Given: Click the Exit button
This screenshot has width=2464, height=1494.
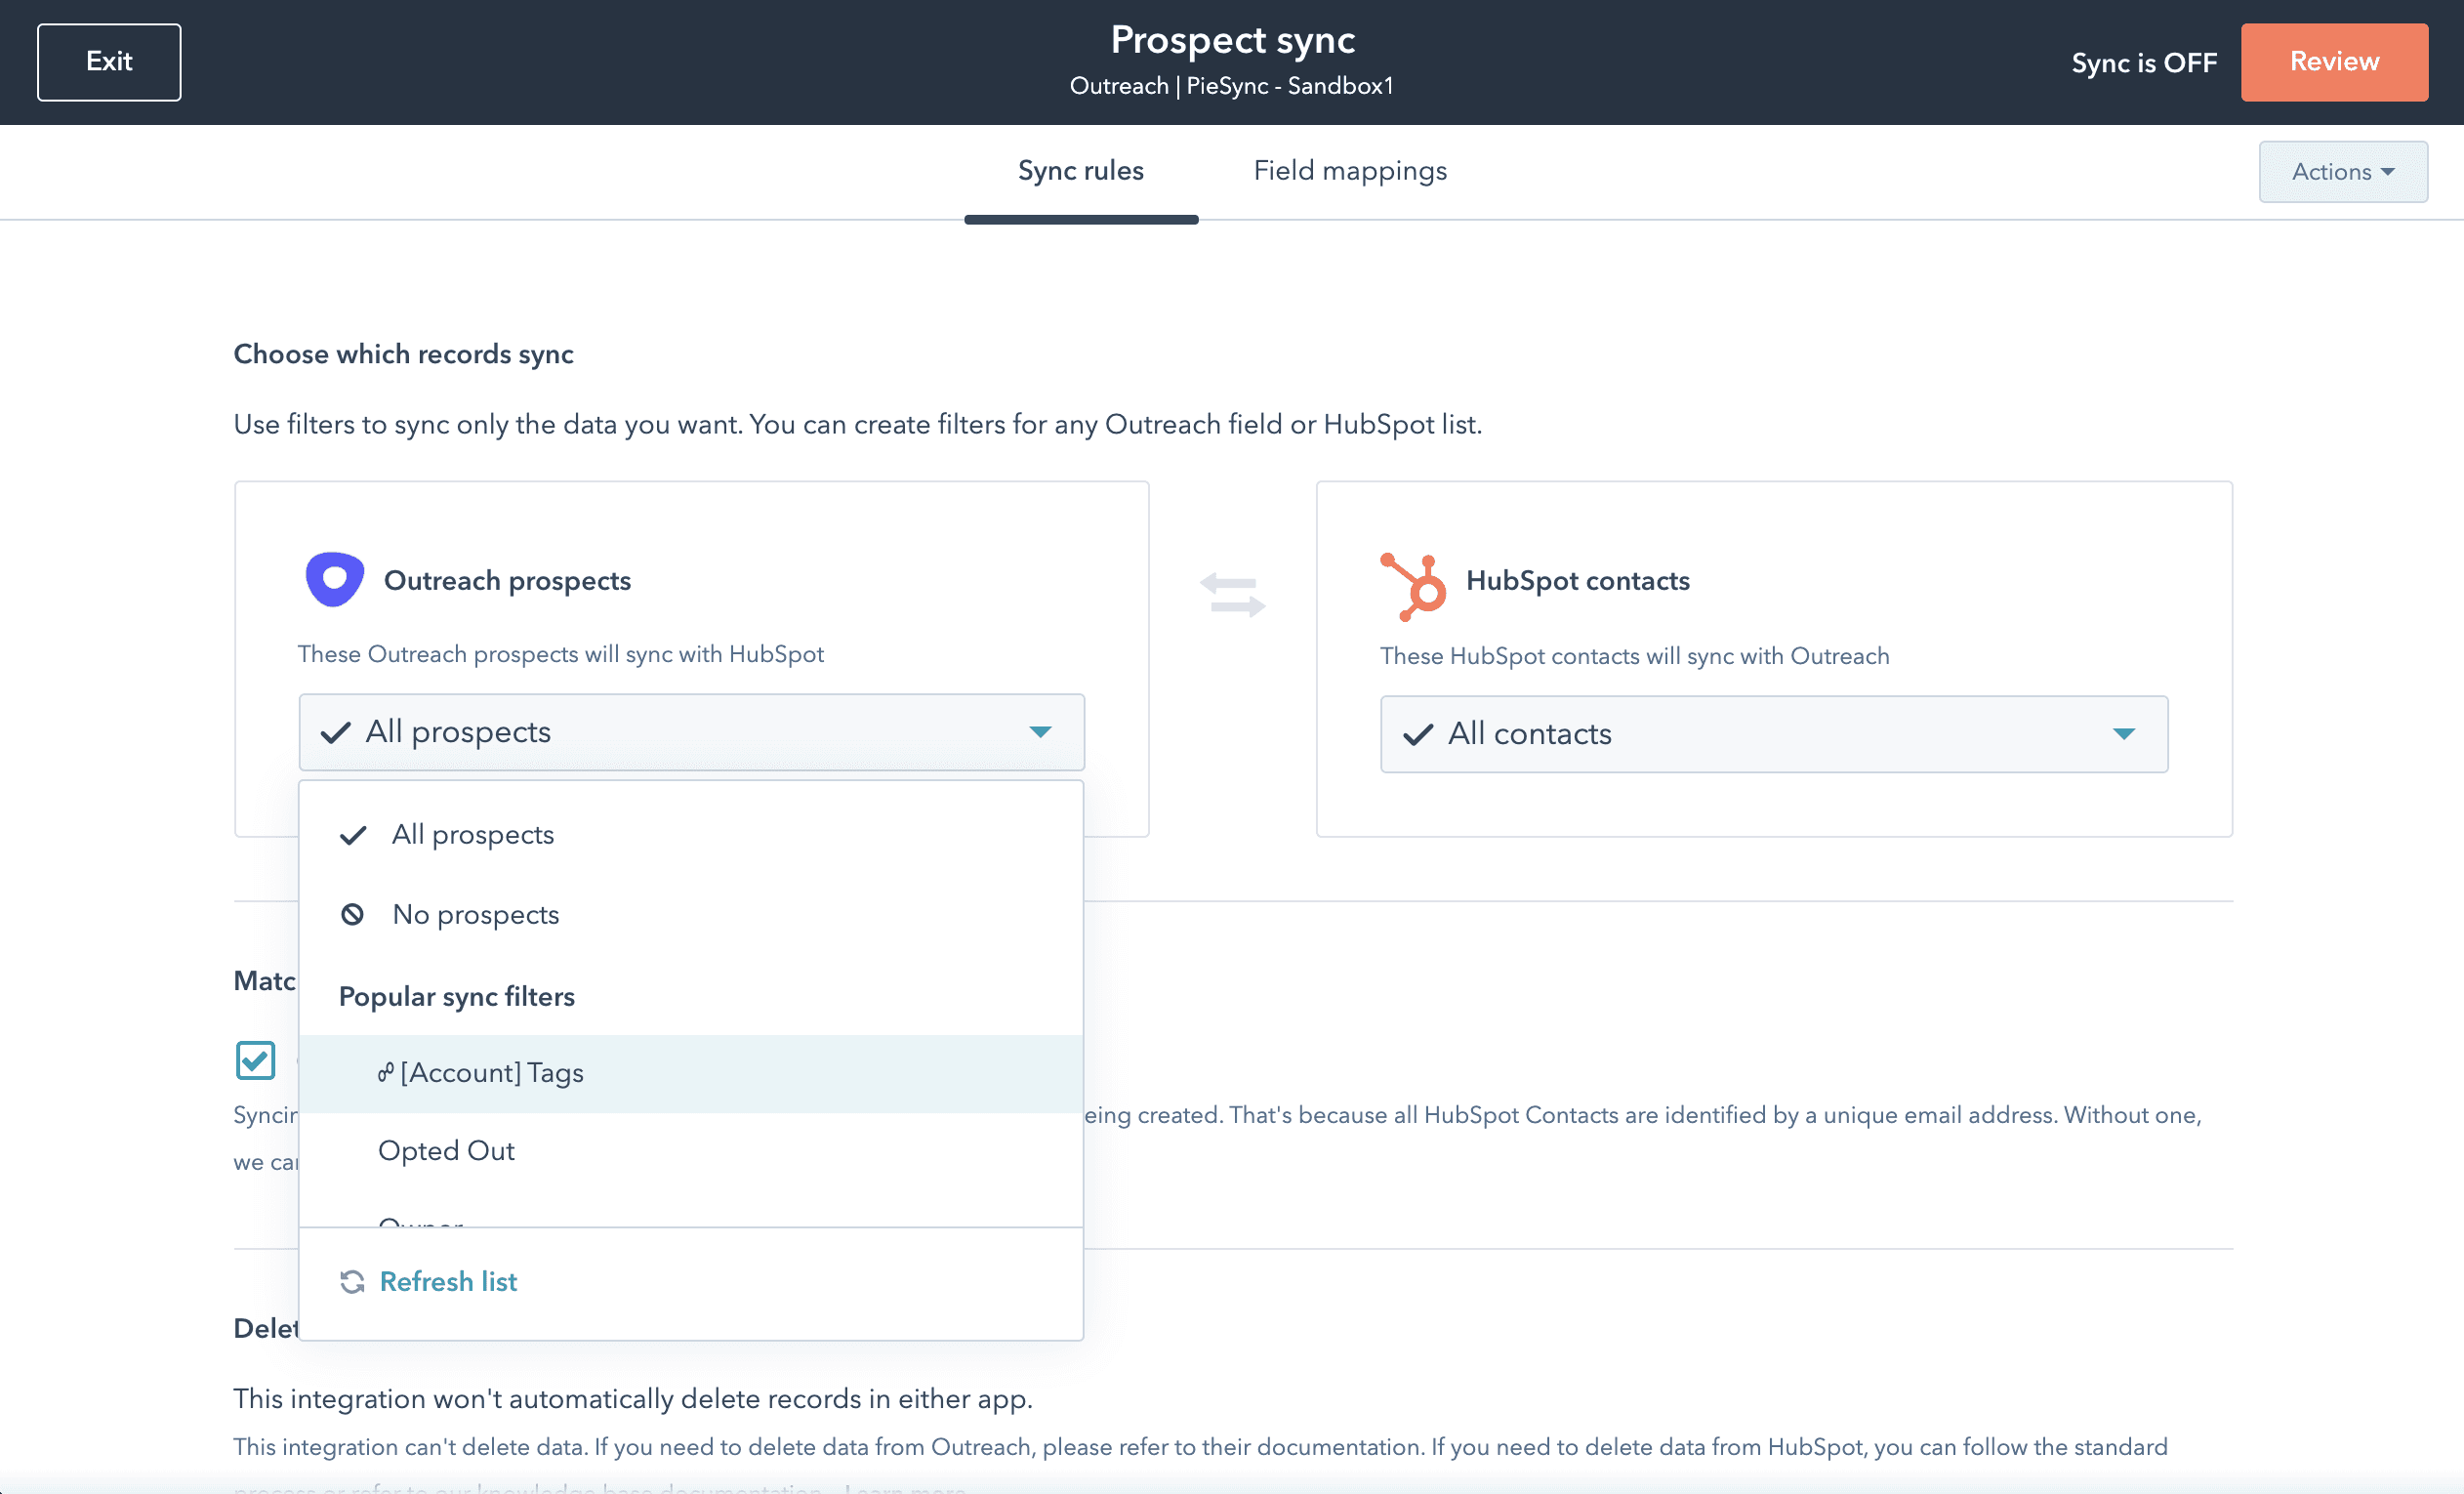Looking at the screenshot, I should click(109, 62).
